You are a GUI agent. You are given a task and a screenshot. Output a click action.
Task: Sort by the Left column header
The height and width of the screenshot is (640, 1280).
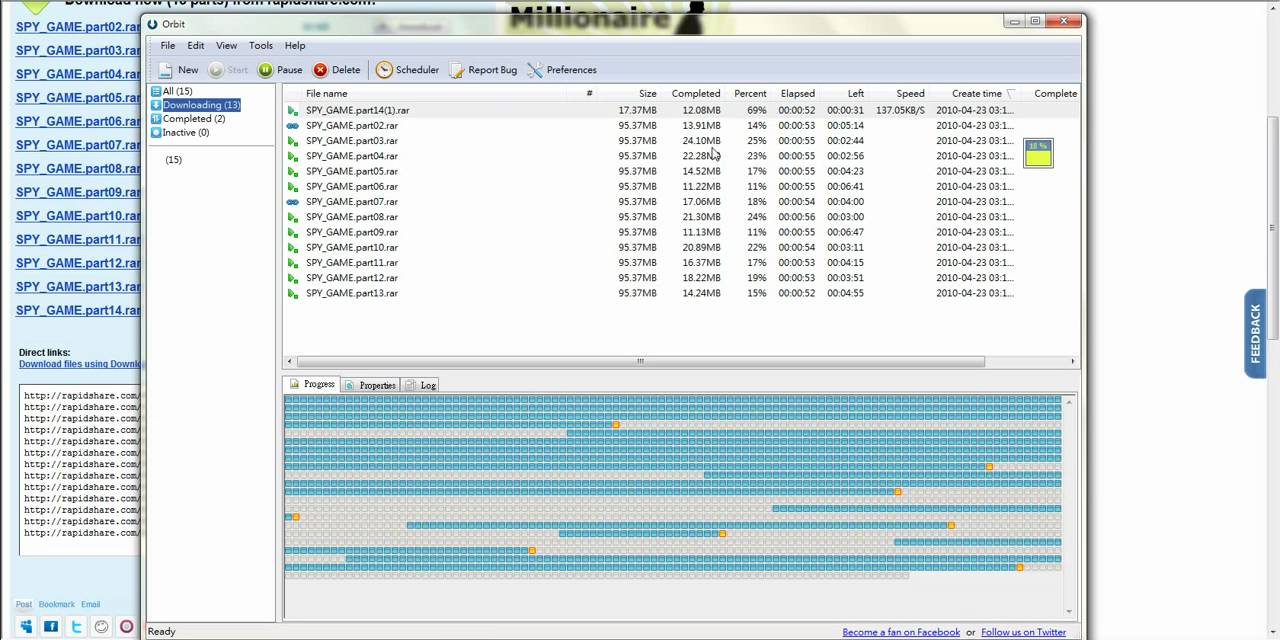click(x=856, y=93)
